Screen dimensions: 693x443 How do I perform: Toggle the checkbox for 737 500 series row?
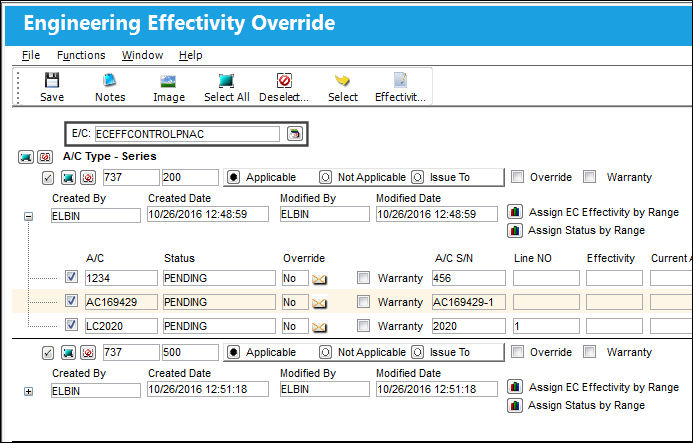click(48, 353)
